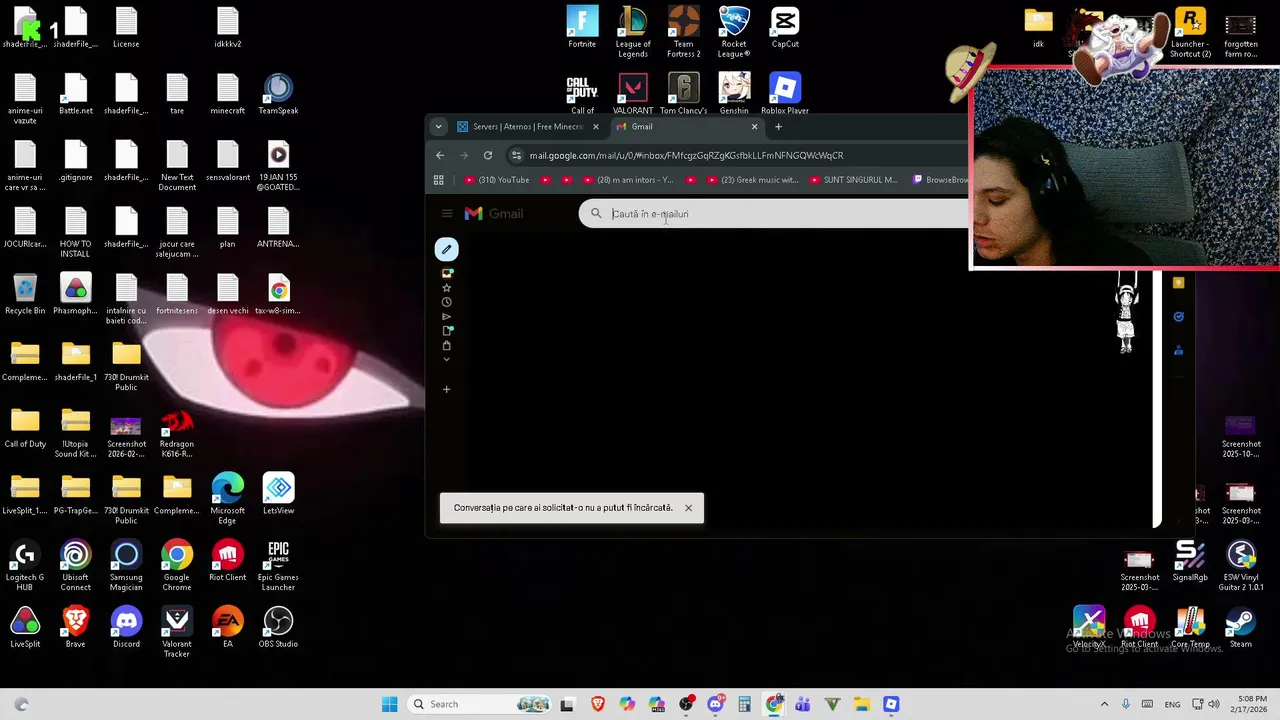Click the site information icon in address bar
Viewport: 1280px width, 720px height.
[516, 155]
